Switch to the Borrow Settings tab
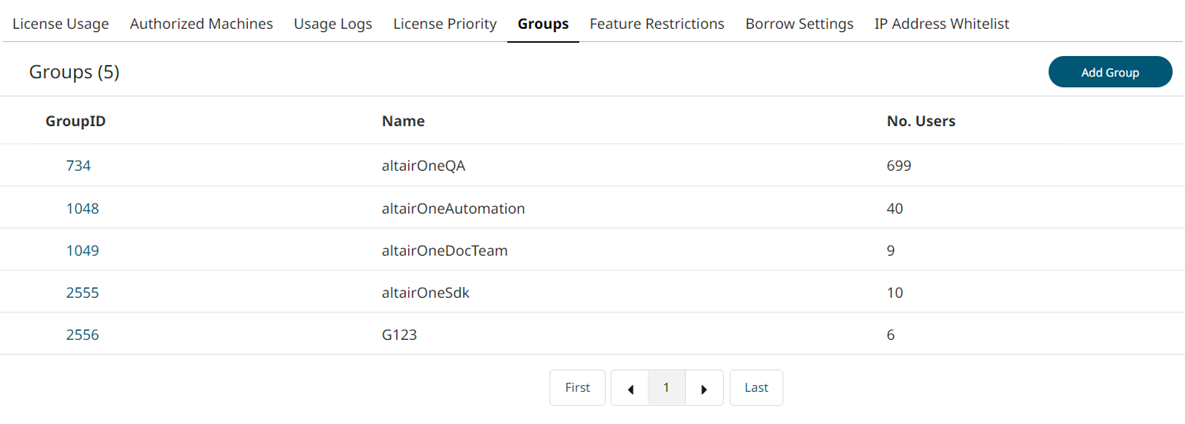Screen dimensions: 1185x424 point(799,23)
